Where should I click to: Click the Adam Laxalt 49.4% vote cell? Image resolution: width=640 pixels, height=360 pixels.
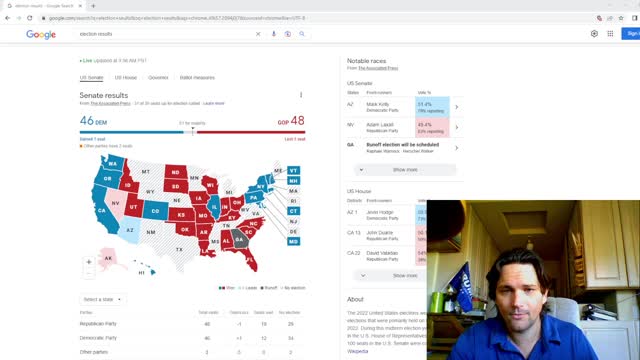432,127
